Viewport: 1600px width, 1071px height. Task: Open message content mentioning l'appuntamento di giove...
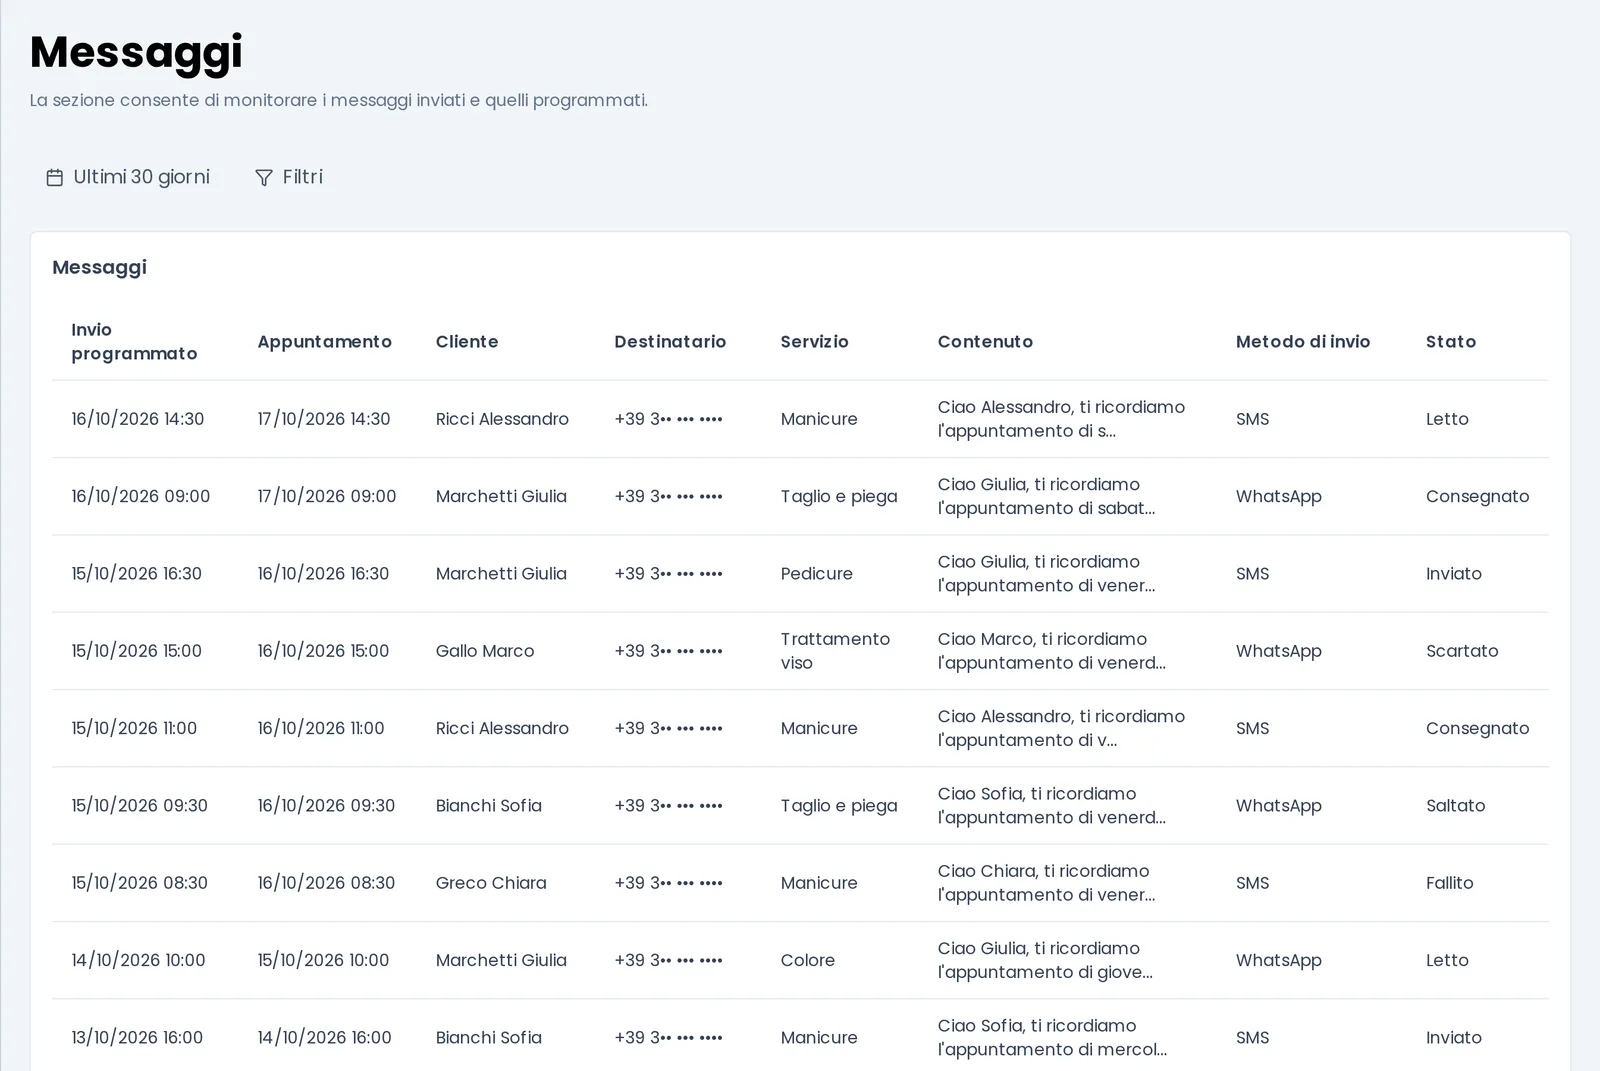[x=1045, y=960]
